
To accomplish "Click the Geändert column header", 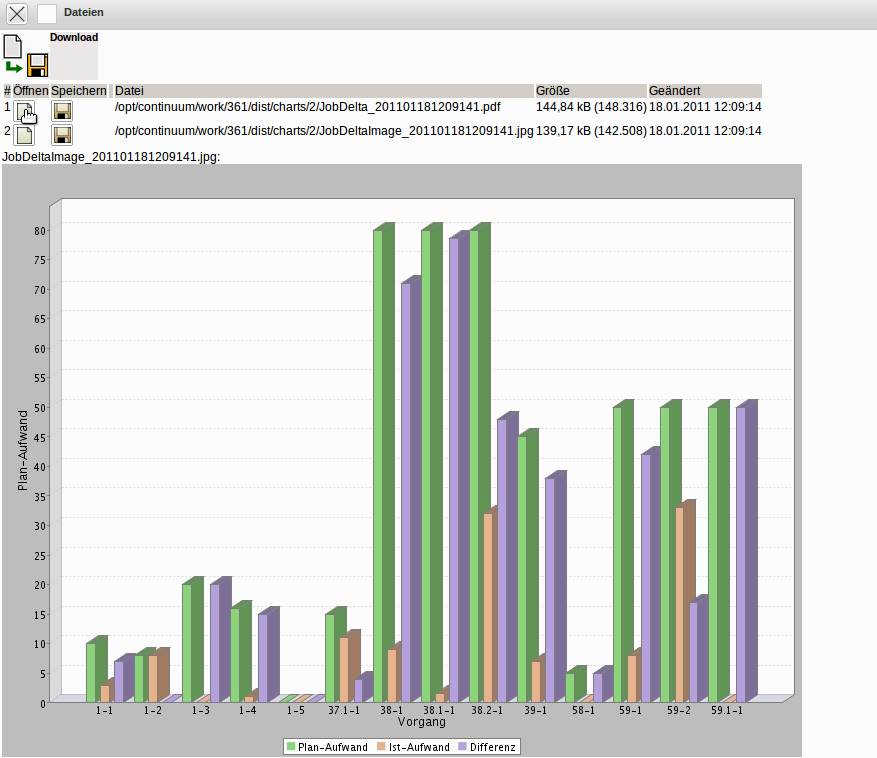I will 674,91.
